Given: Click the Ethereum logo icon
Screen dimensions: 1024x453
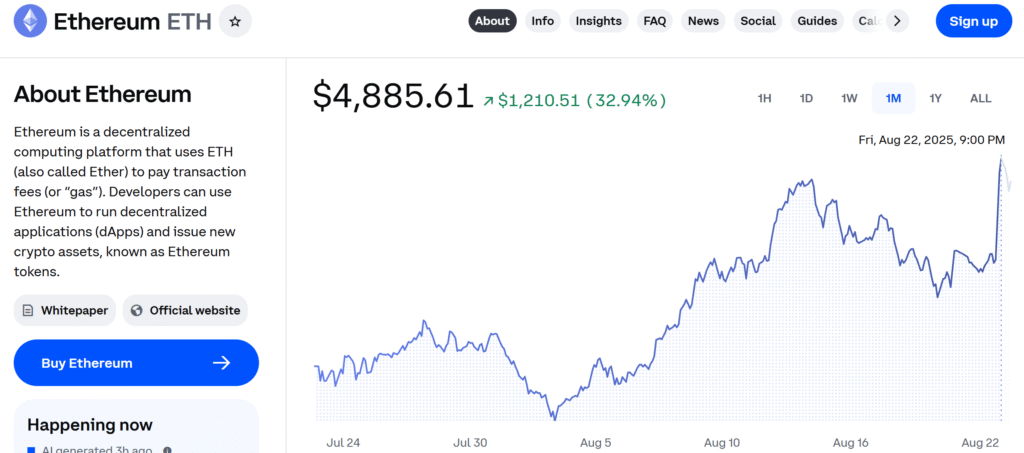Looking at the screenshot, I should pos(30,21).
